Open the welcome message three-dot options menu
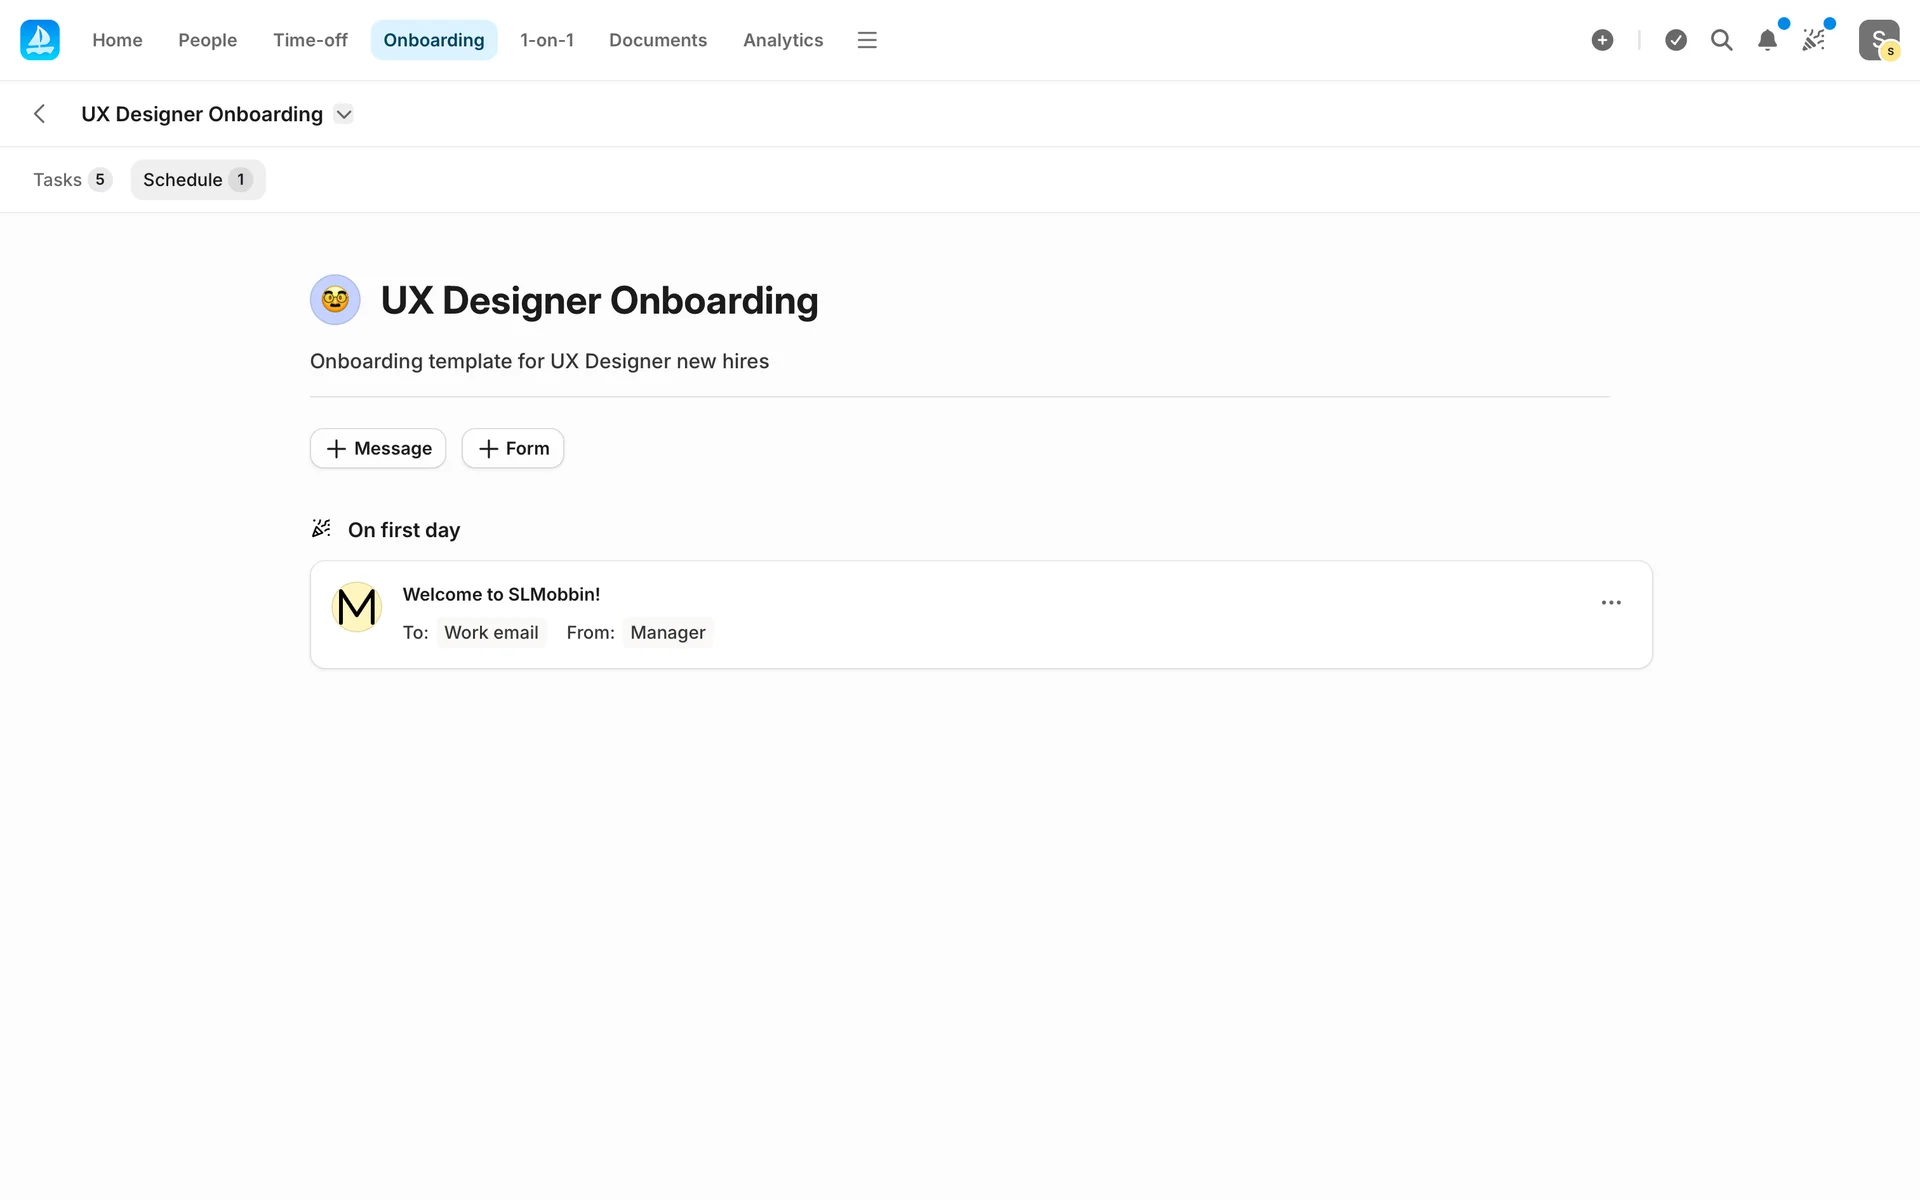The width and height of the screenshot is (1920, 1200). coord(1611,603)
